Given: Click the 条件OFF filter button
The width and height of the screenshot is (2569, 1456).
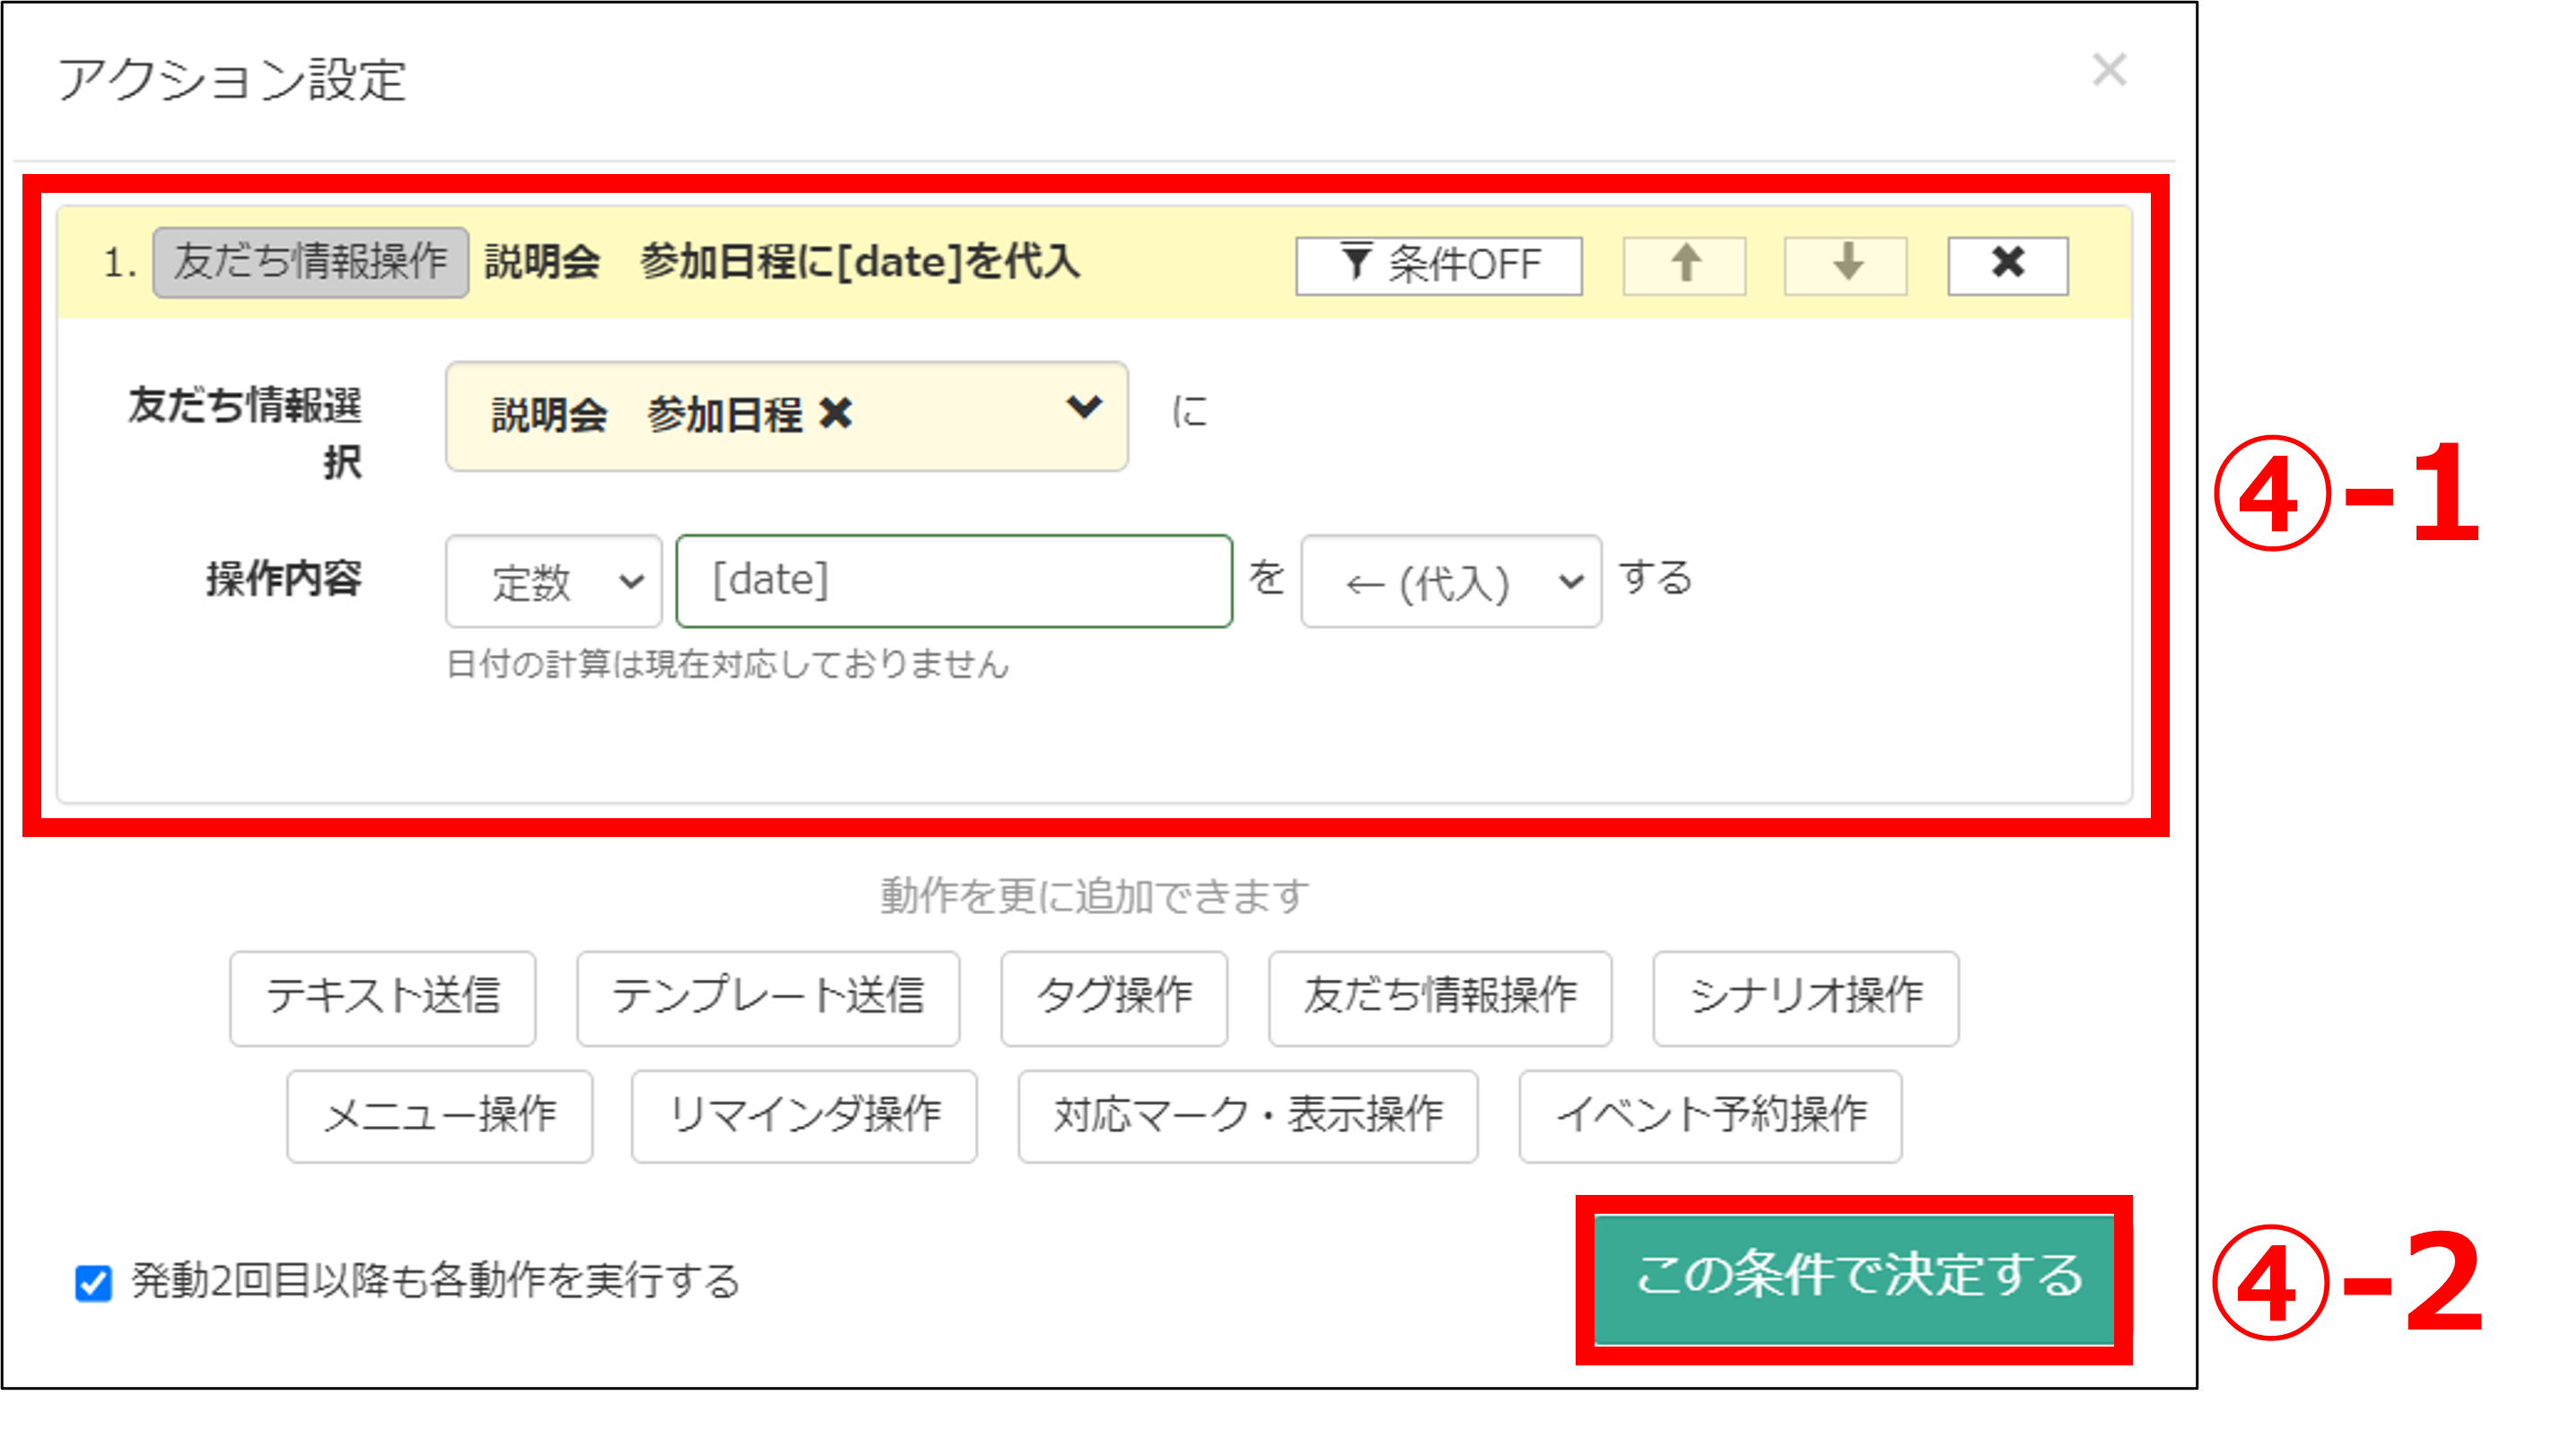Looking at the screenshot, I should pyautogui.click(x=1439, y=265).
